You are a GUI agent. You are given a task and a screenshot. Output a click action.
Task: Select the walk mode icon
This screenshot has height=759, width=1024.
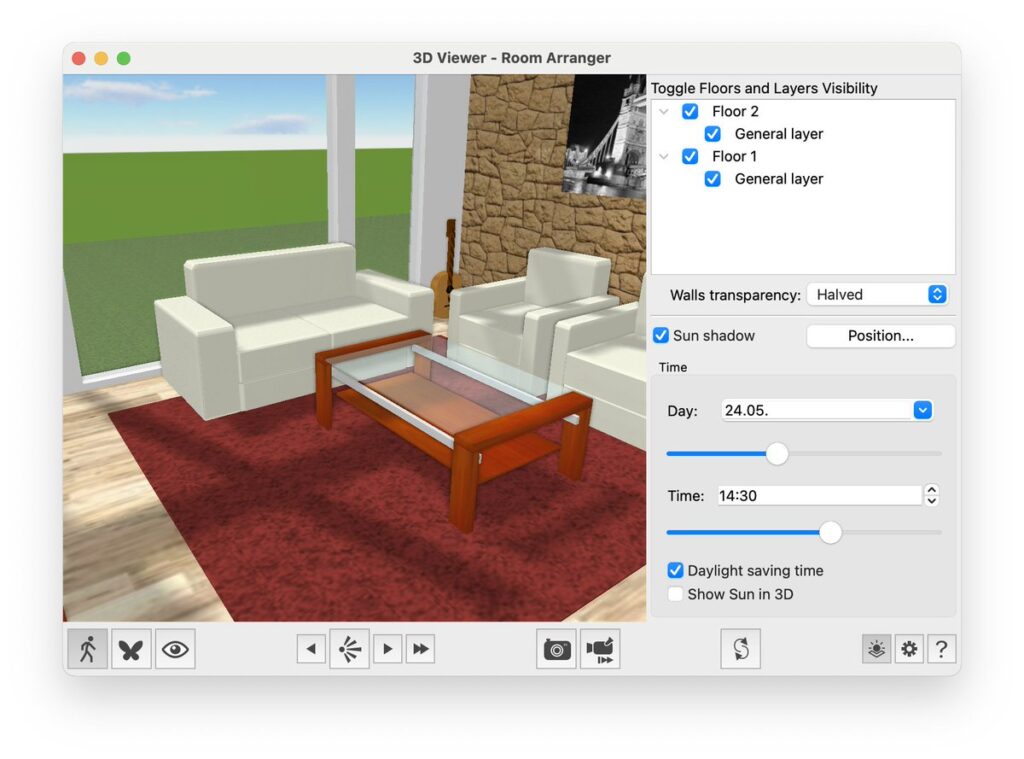(88, 649)
